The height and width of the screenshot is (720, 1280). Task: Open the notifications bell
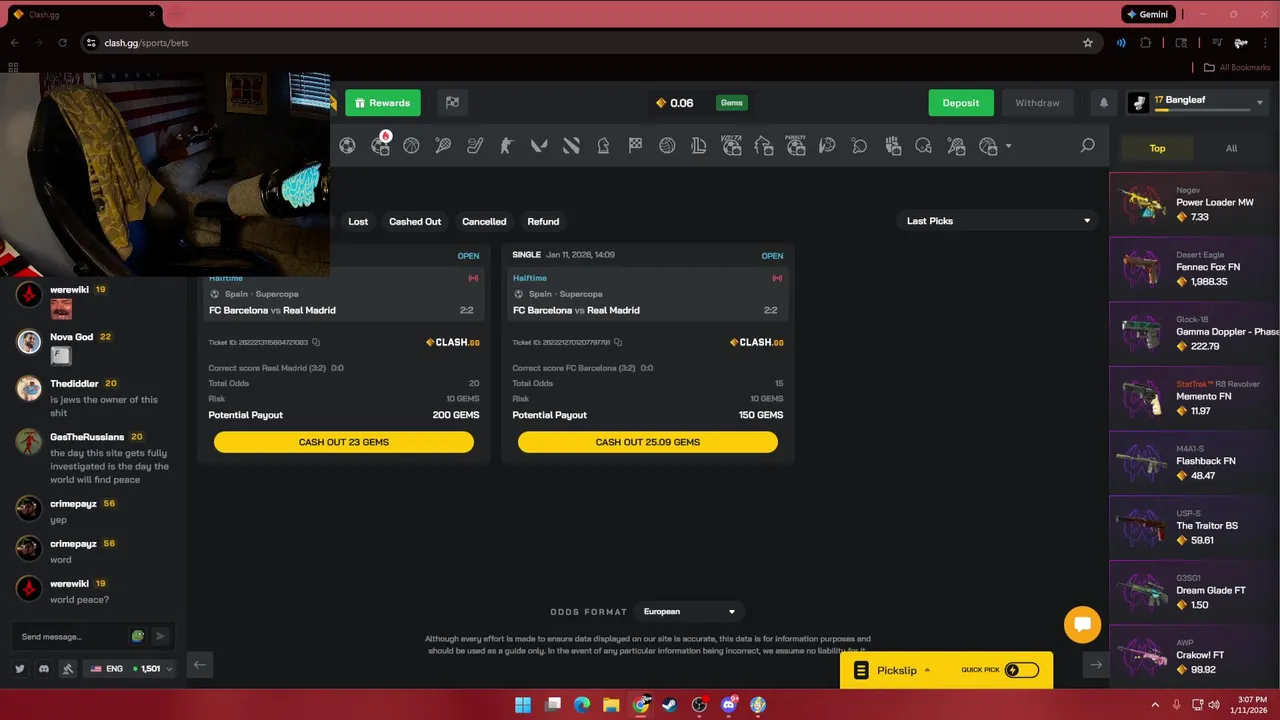tap(1104, 103)
